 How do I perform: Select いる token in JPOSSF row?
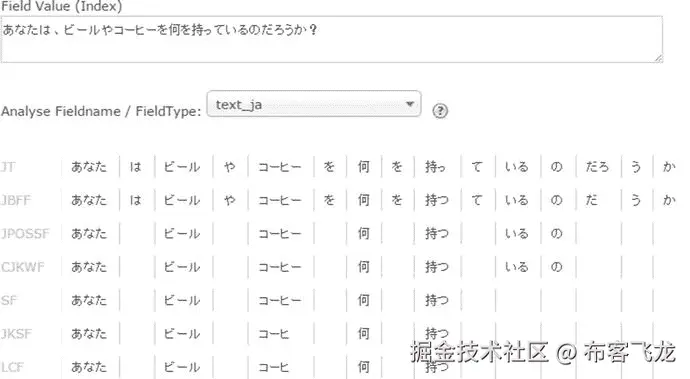click(x=517, y=233)
